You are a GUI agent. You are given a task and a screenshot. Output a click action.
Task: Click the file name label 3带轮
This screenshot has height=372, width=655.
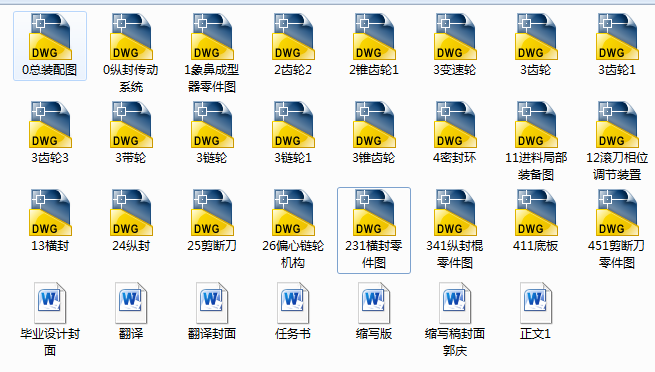[131, 158]
